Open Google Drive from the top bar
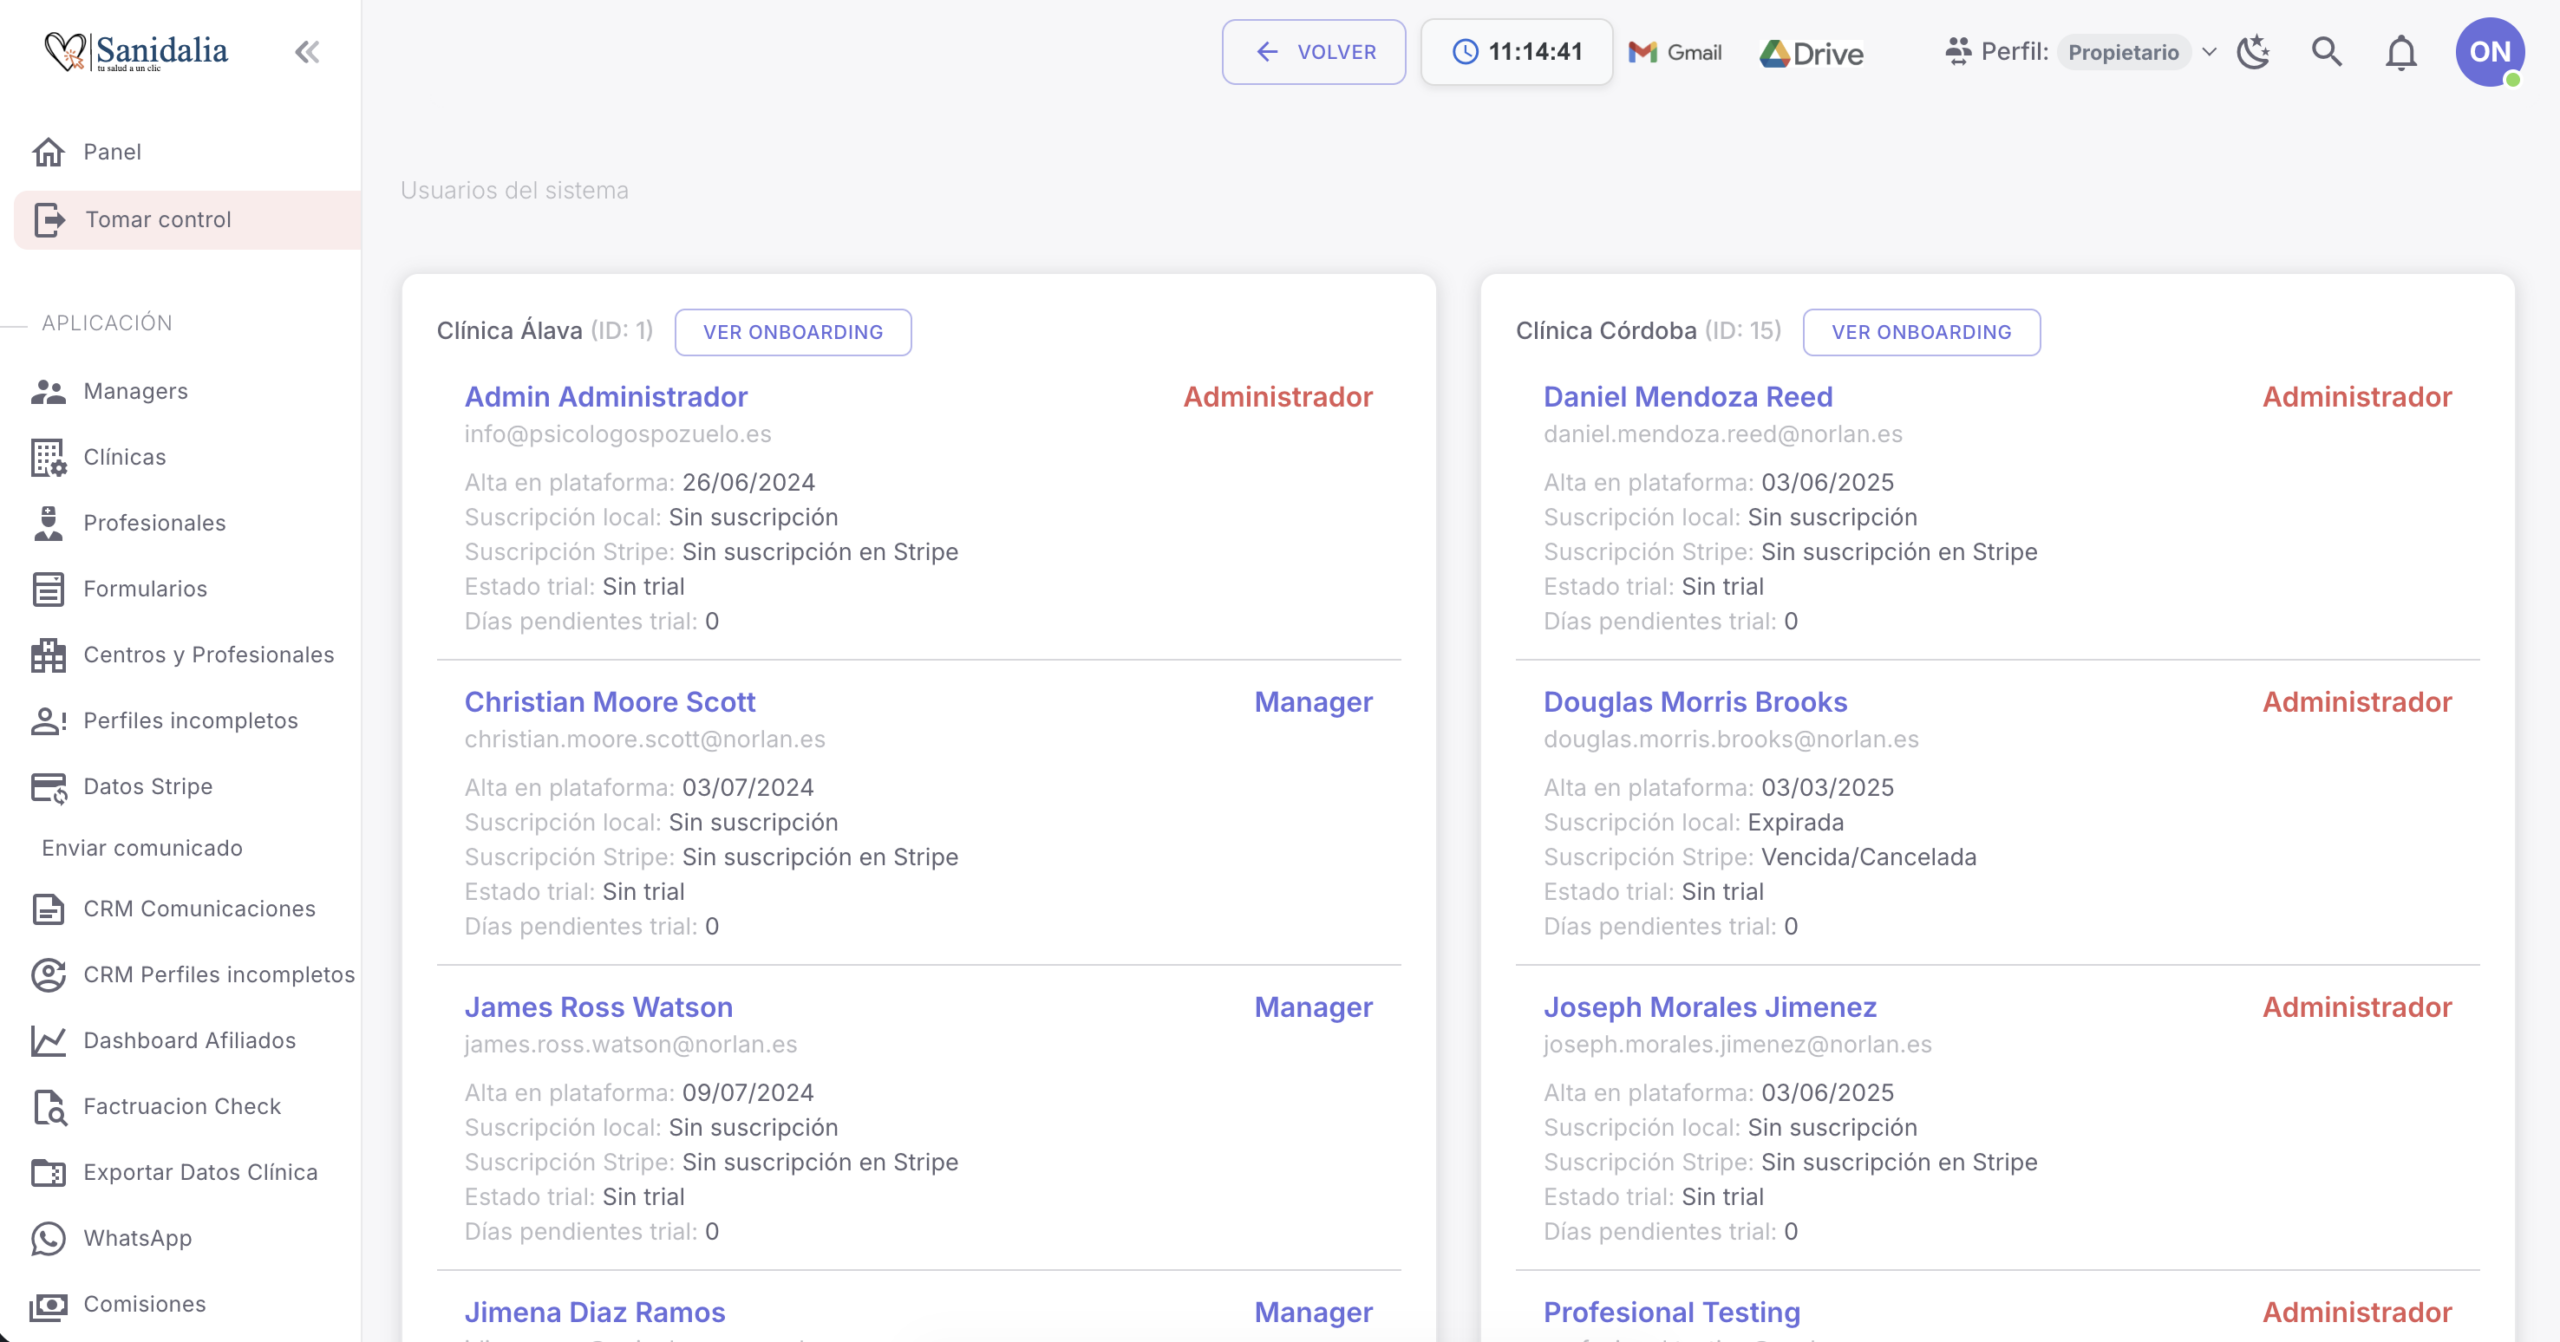This screenshot has width=2560, height=1342. pyautogui.click(x=1811, y=53)
